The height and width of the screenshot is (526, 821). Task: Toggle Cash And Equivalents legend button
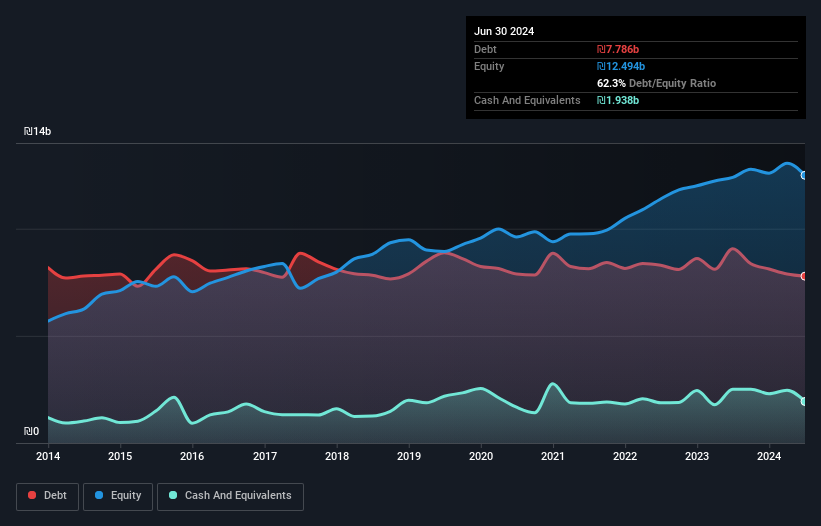tap(230, 496)
